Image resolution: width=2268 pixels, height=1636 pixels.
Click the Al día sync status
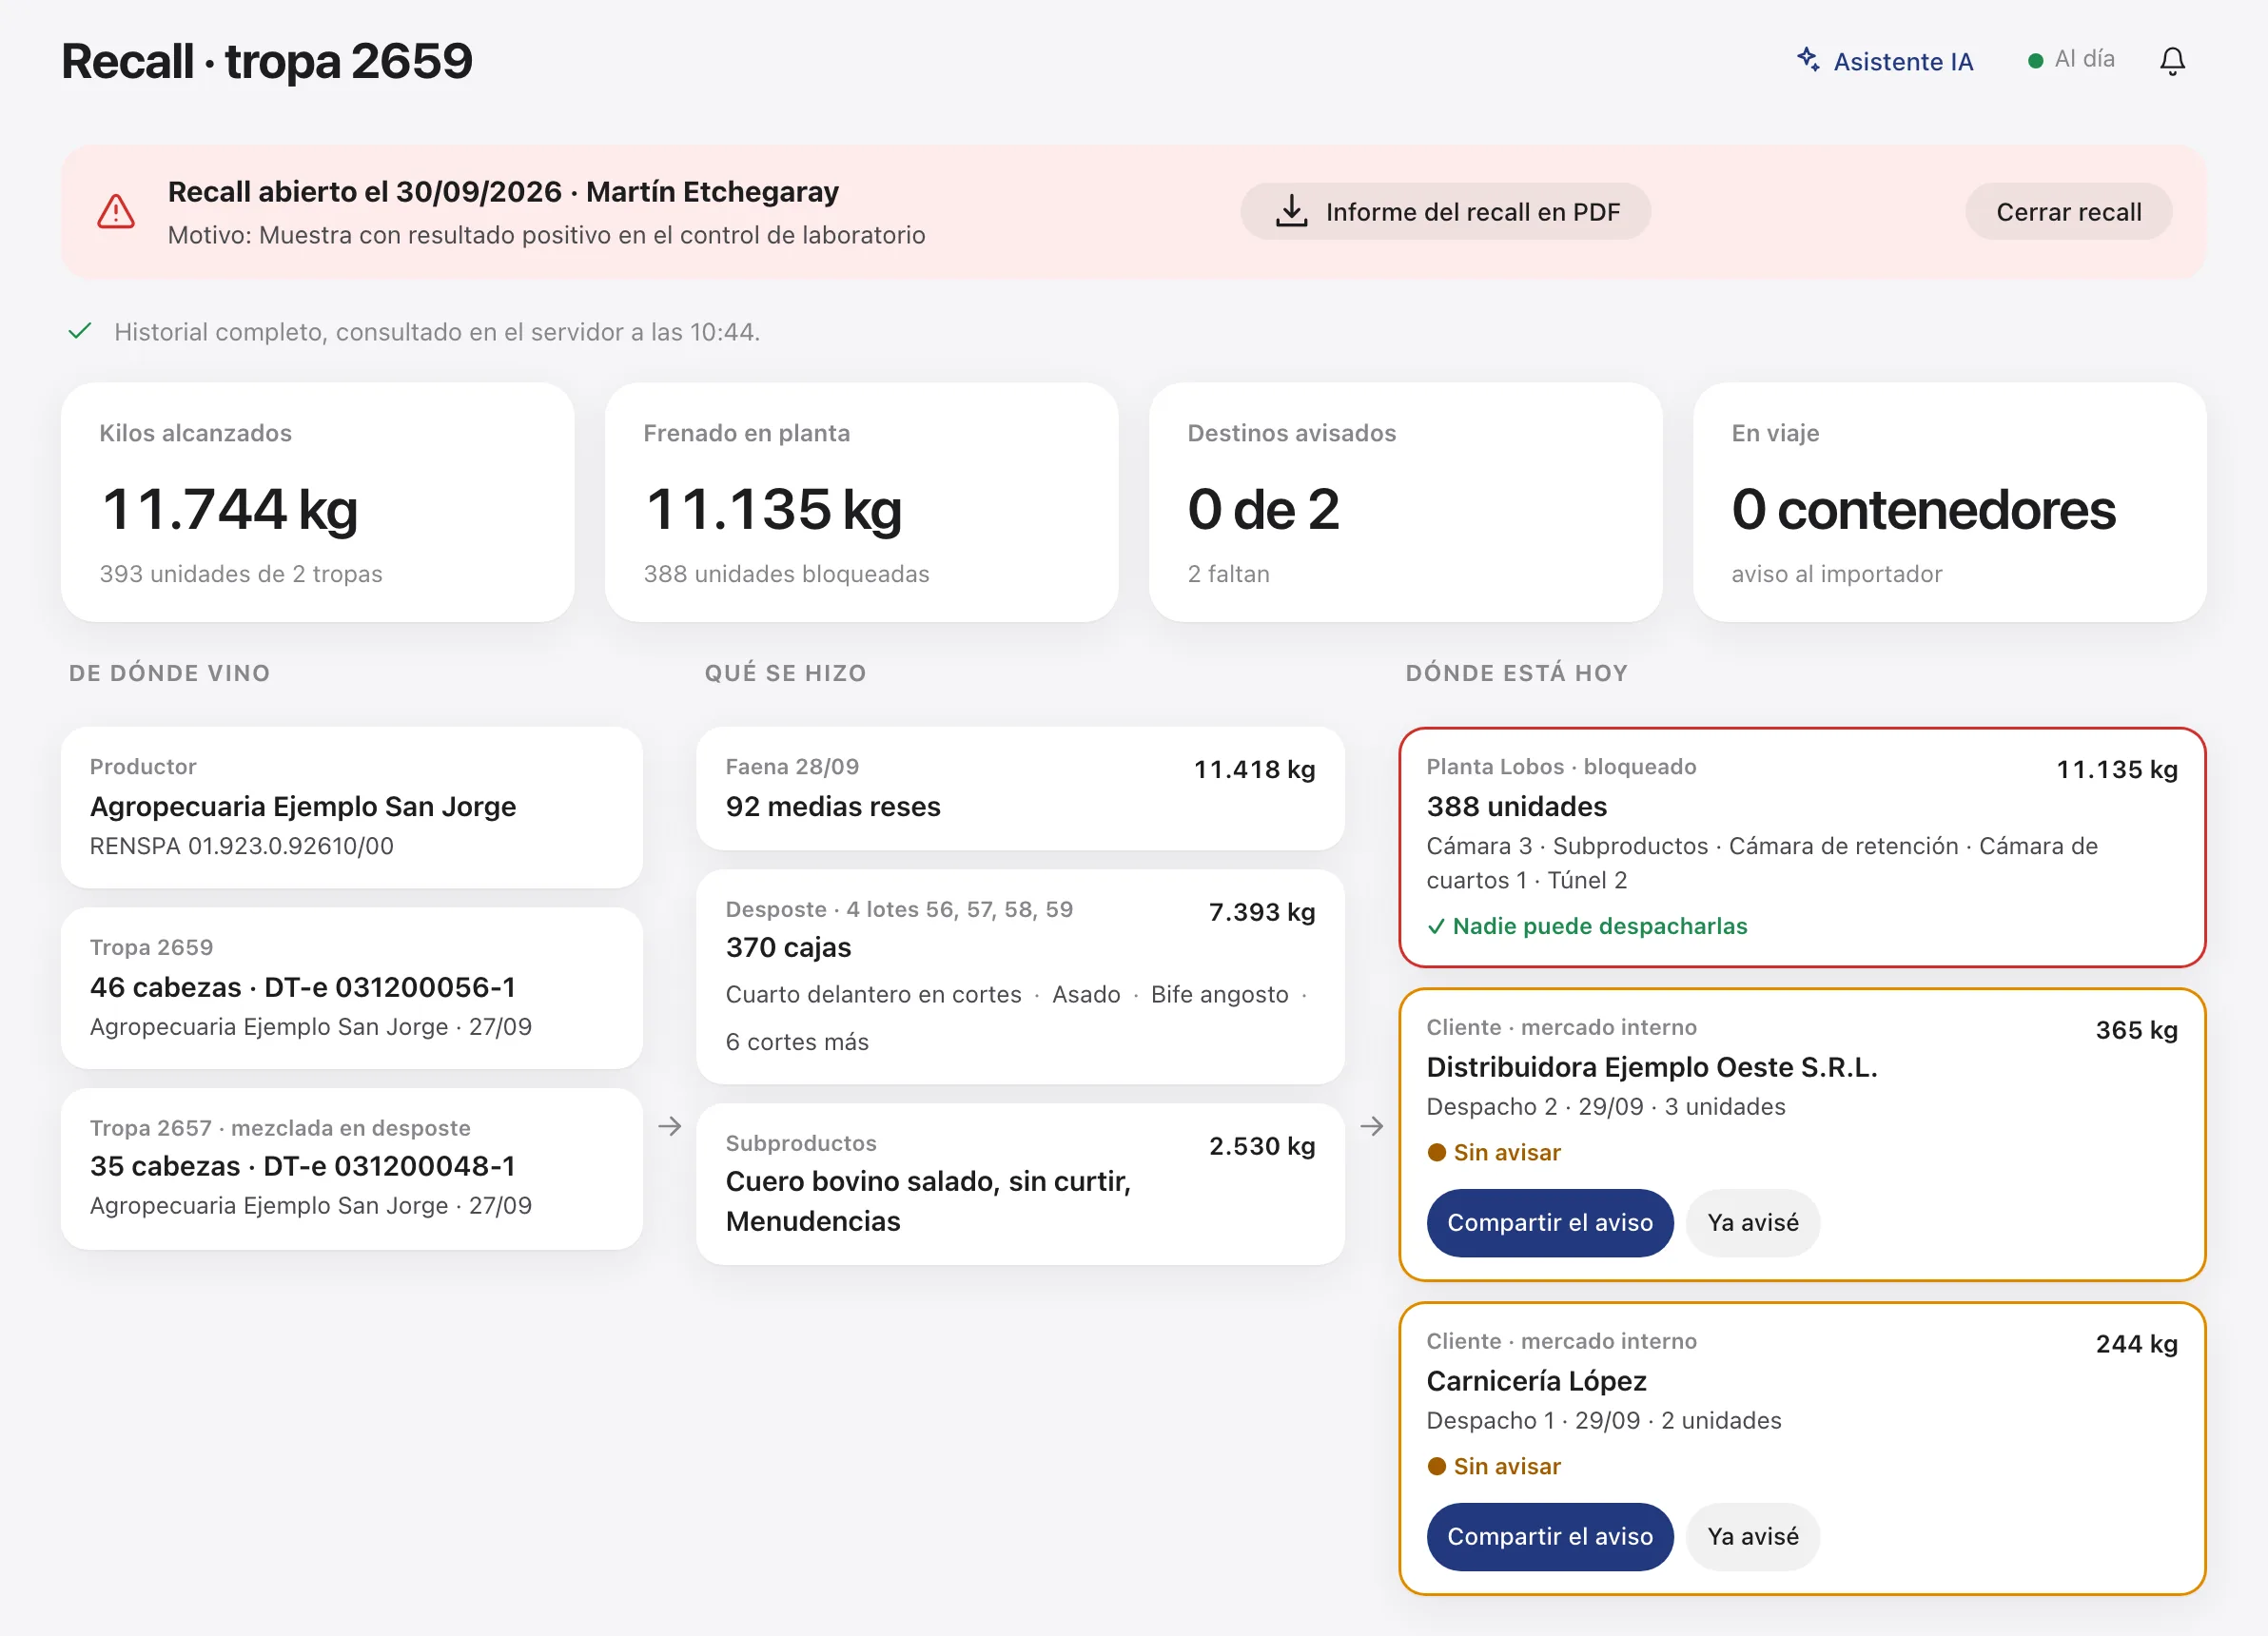pyautogui.click(x=2071, y=60)
